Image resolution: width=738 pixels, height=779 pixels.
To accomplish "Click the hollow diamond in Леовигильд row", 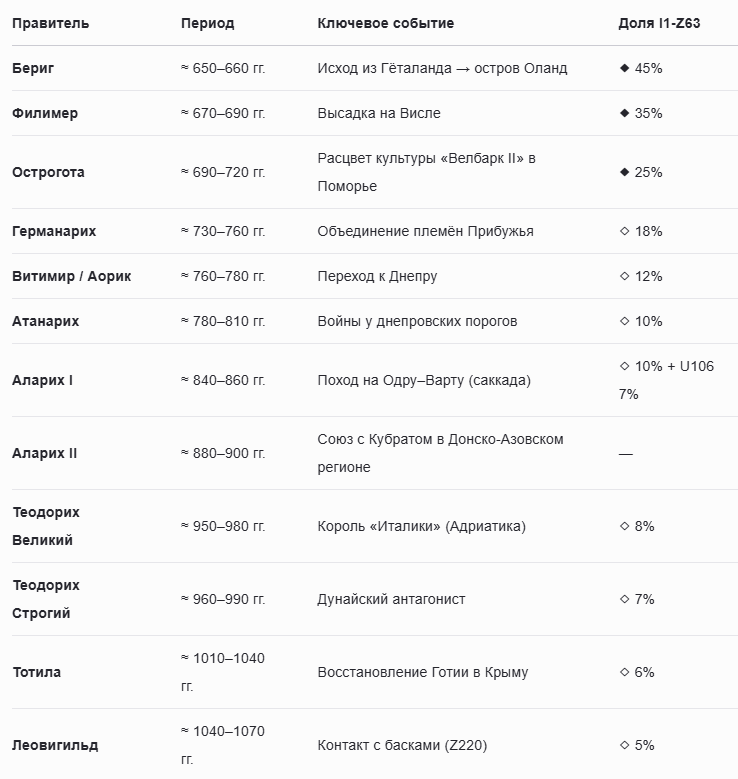I will coord(625,745).
